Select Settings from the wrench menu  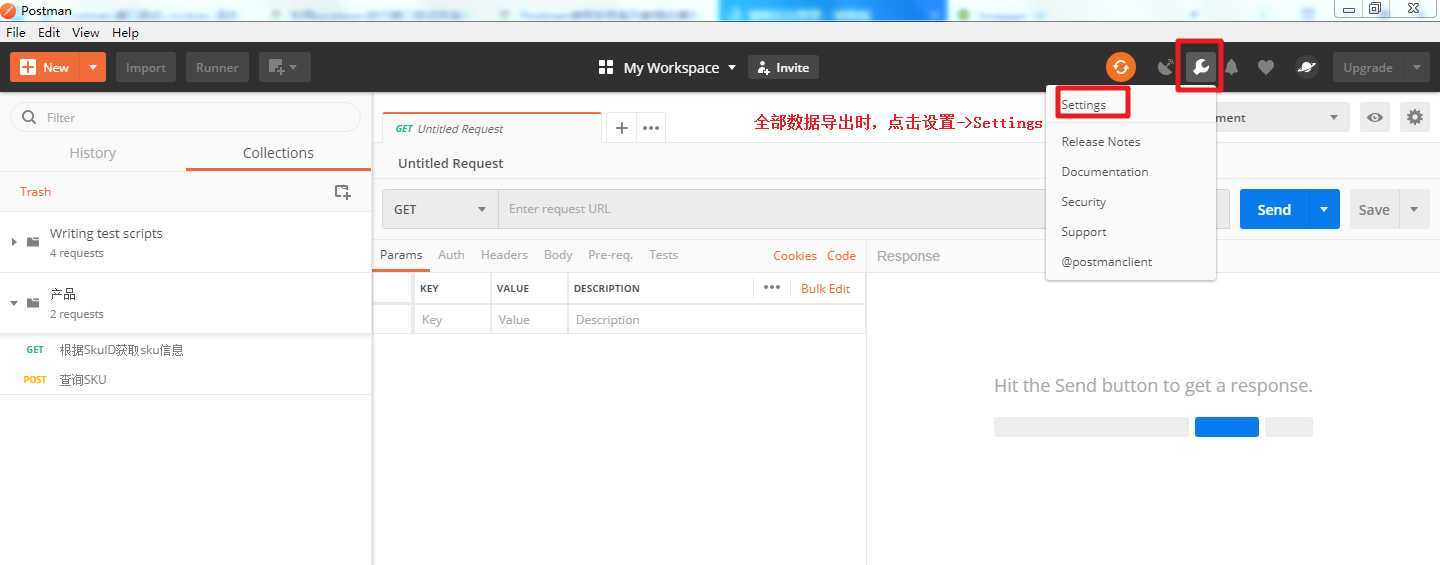pos(1084,104)
